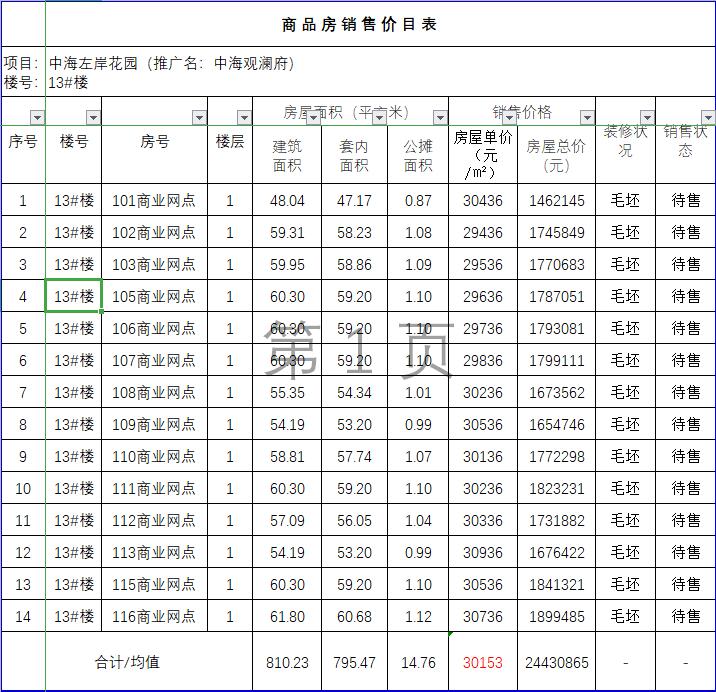The height and width of the screenshot is (692, 716).
Task: Select building area value 48.04
Action: coord(287,200)
